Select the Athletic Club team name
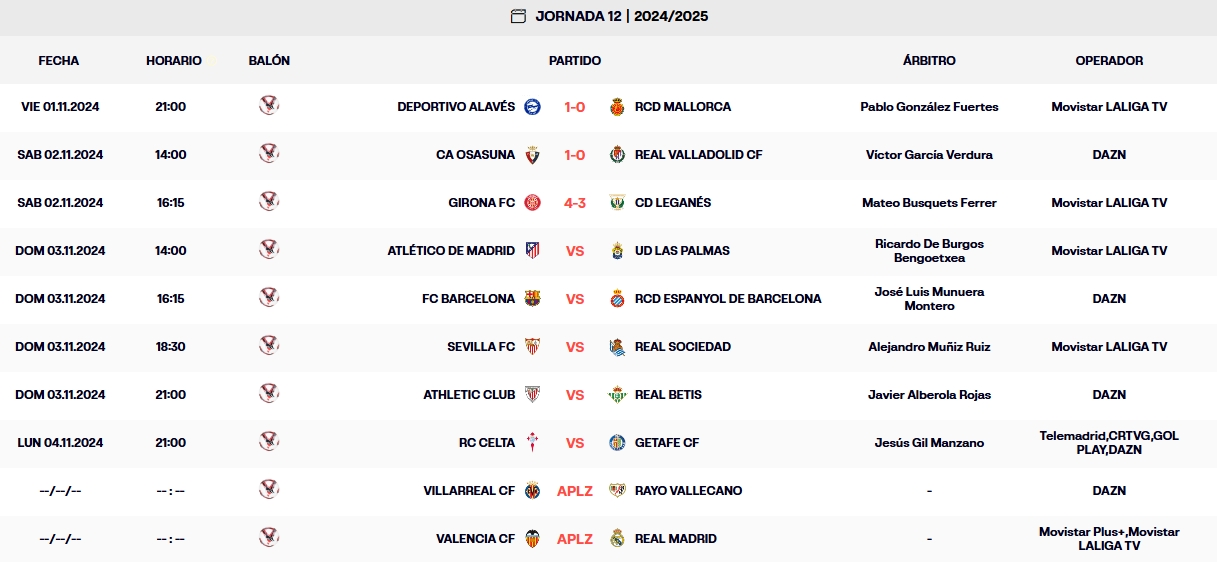Screen dimensions: 1217x562 (469, 395)
